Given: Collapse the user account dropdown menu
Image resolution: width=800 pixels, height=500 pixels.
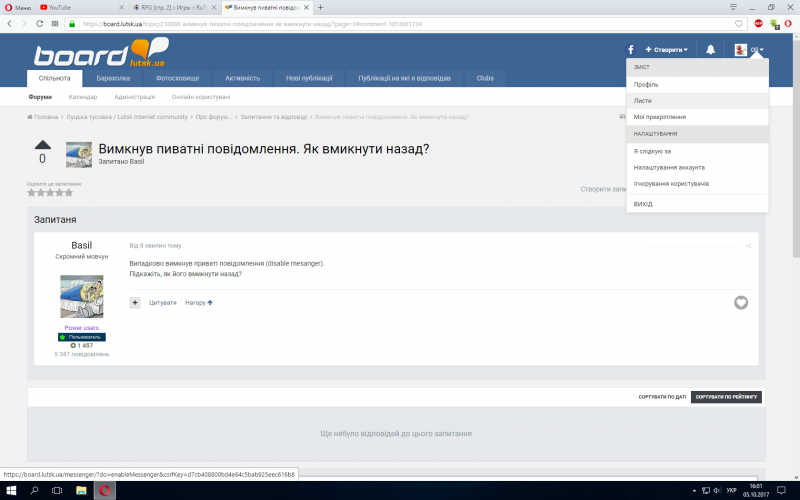Looking at the screenshot, I should tap(750, 49).
